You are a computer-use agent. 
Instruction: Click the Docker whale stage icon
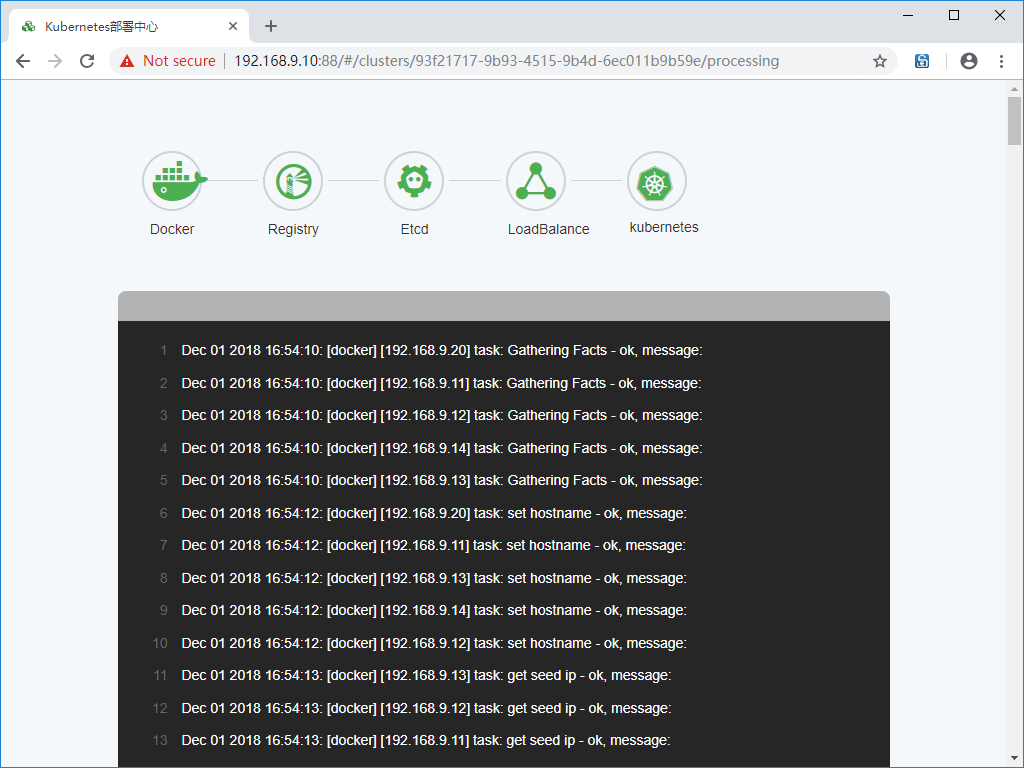[172, 181]
